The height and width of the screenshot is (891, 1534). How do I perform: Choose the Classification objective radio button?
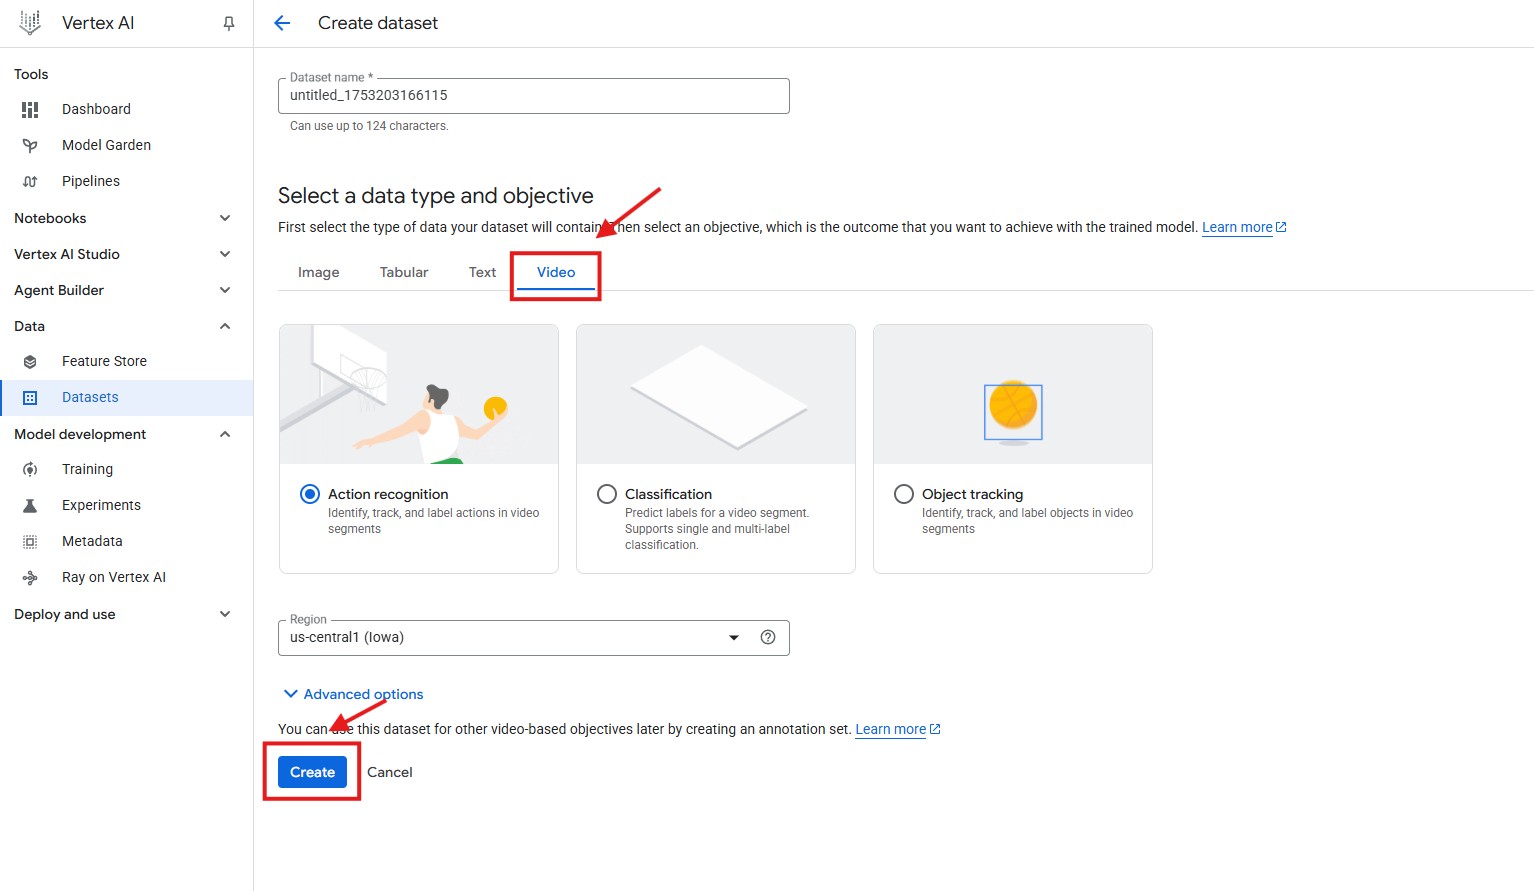pos(607,494)
